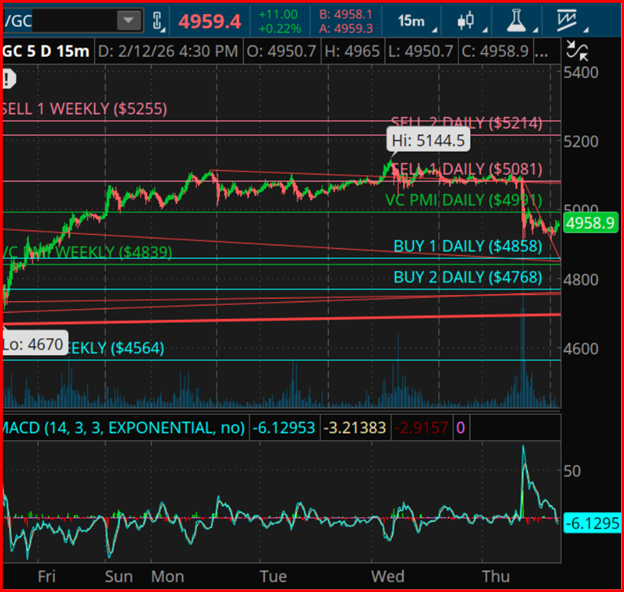The height and width of the screenshot is (592, 624).
Task: Open the Studies flask icon
Action: (517, 21)
